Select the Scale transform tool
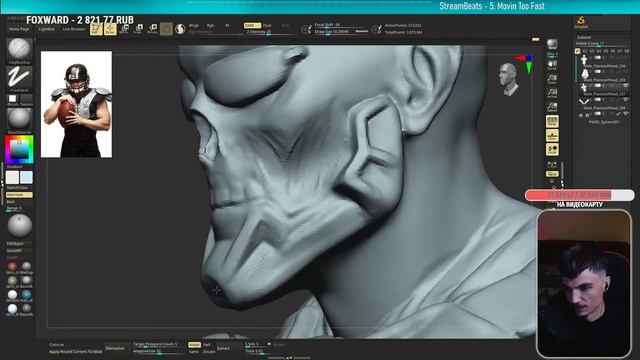The image size is (640, 360). point(138,29)
